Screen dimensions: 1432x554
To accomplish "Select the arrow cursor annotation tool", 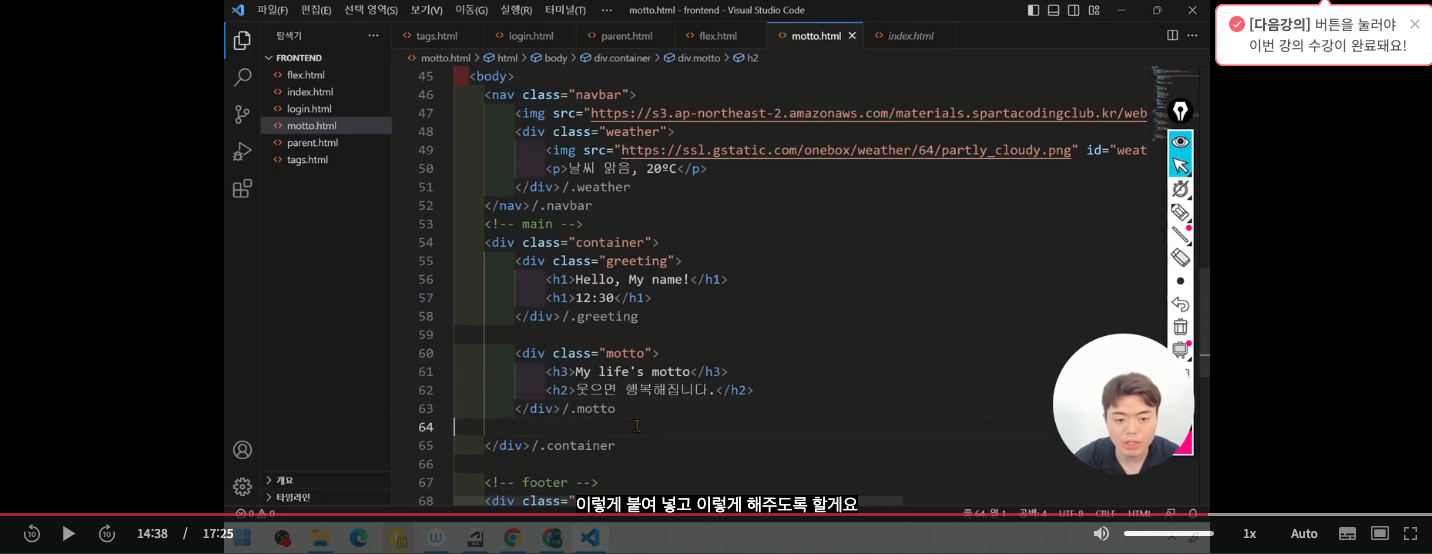I will point(1180,165).
